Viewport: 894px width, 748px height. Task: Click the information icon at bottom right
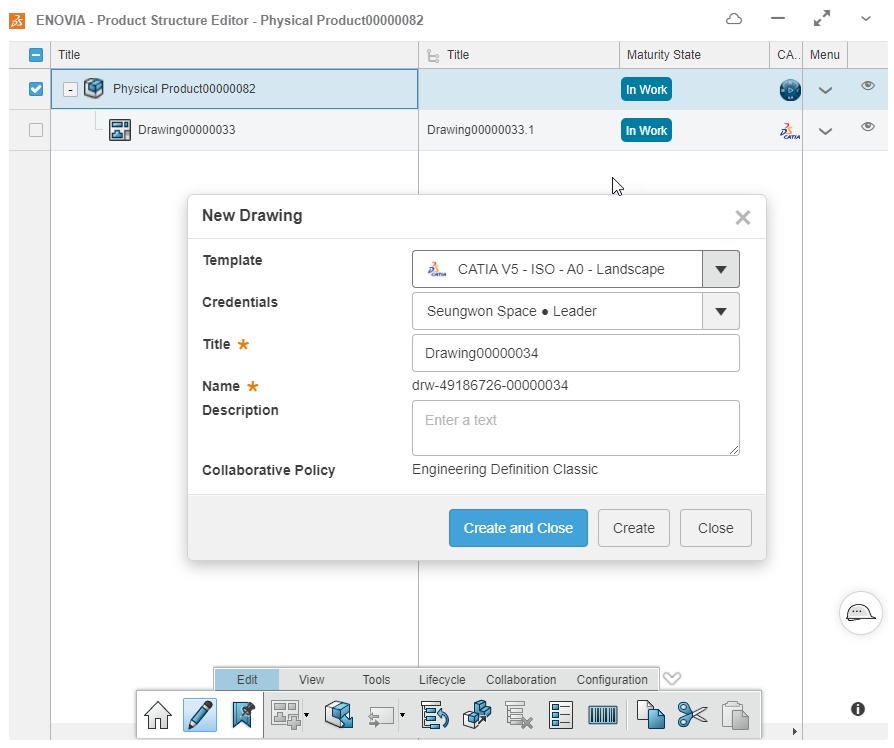tap(858, 709)
